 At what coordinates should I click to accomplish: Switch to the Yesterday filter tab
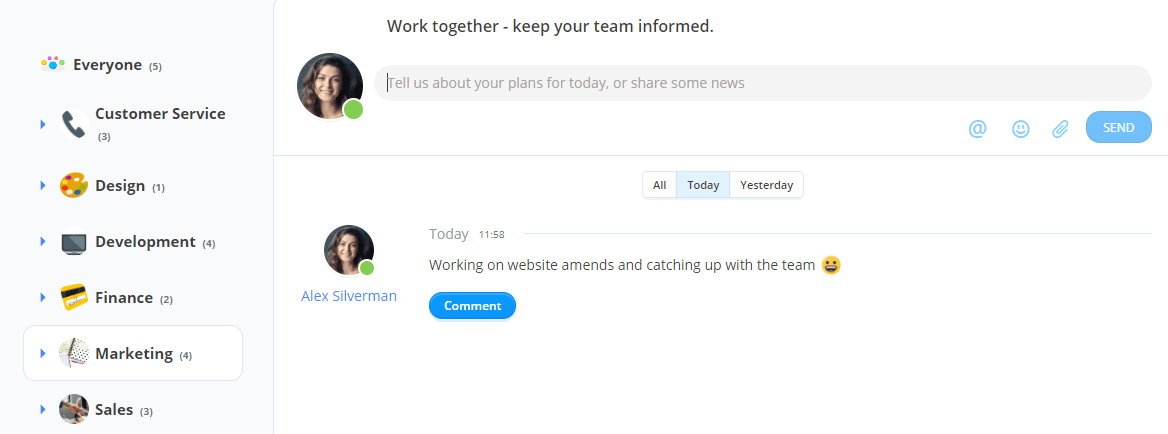tap(766, 185)
